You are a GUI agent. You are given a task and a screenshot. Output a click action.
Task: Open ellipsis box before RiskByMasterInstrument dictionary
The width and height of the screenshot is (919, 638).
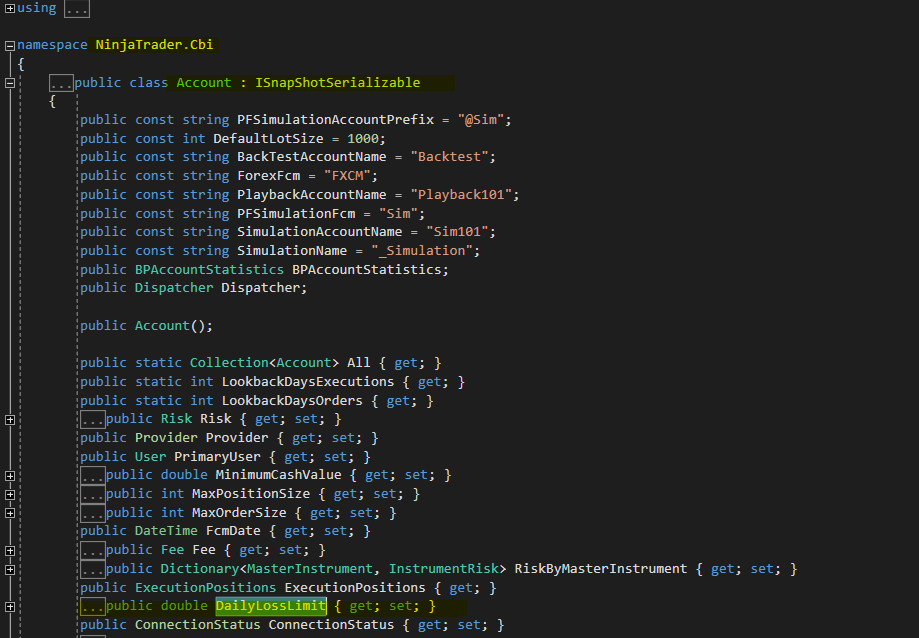click(x=93, y=569)
